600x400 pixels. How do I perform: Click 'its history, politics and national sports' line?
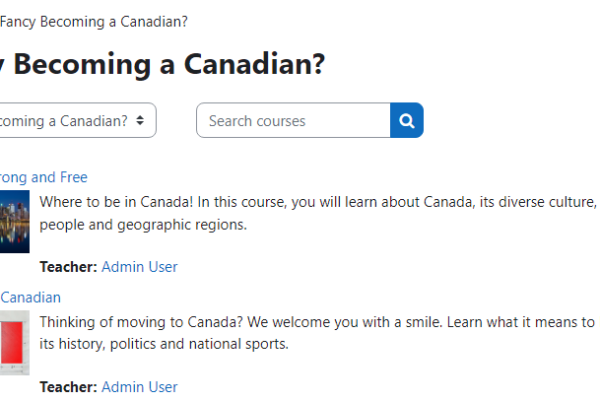164,345
